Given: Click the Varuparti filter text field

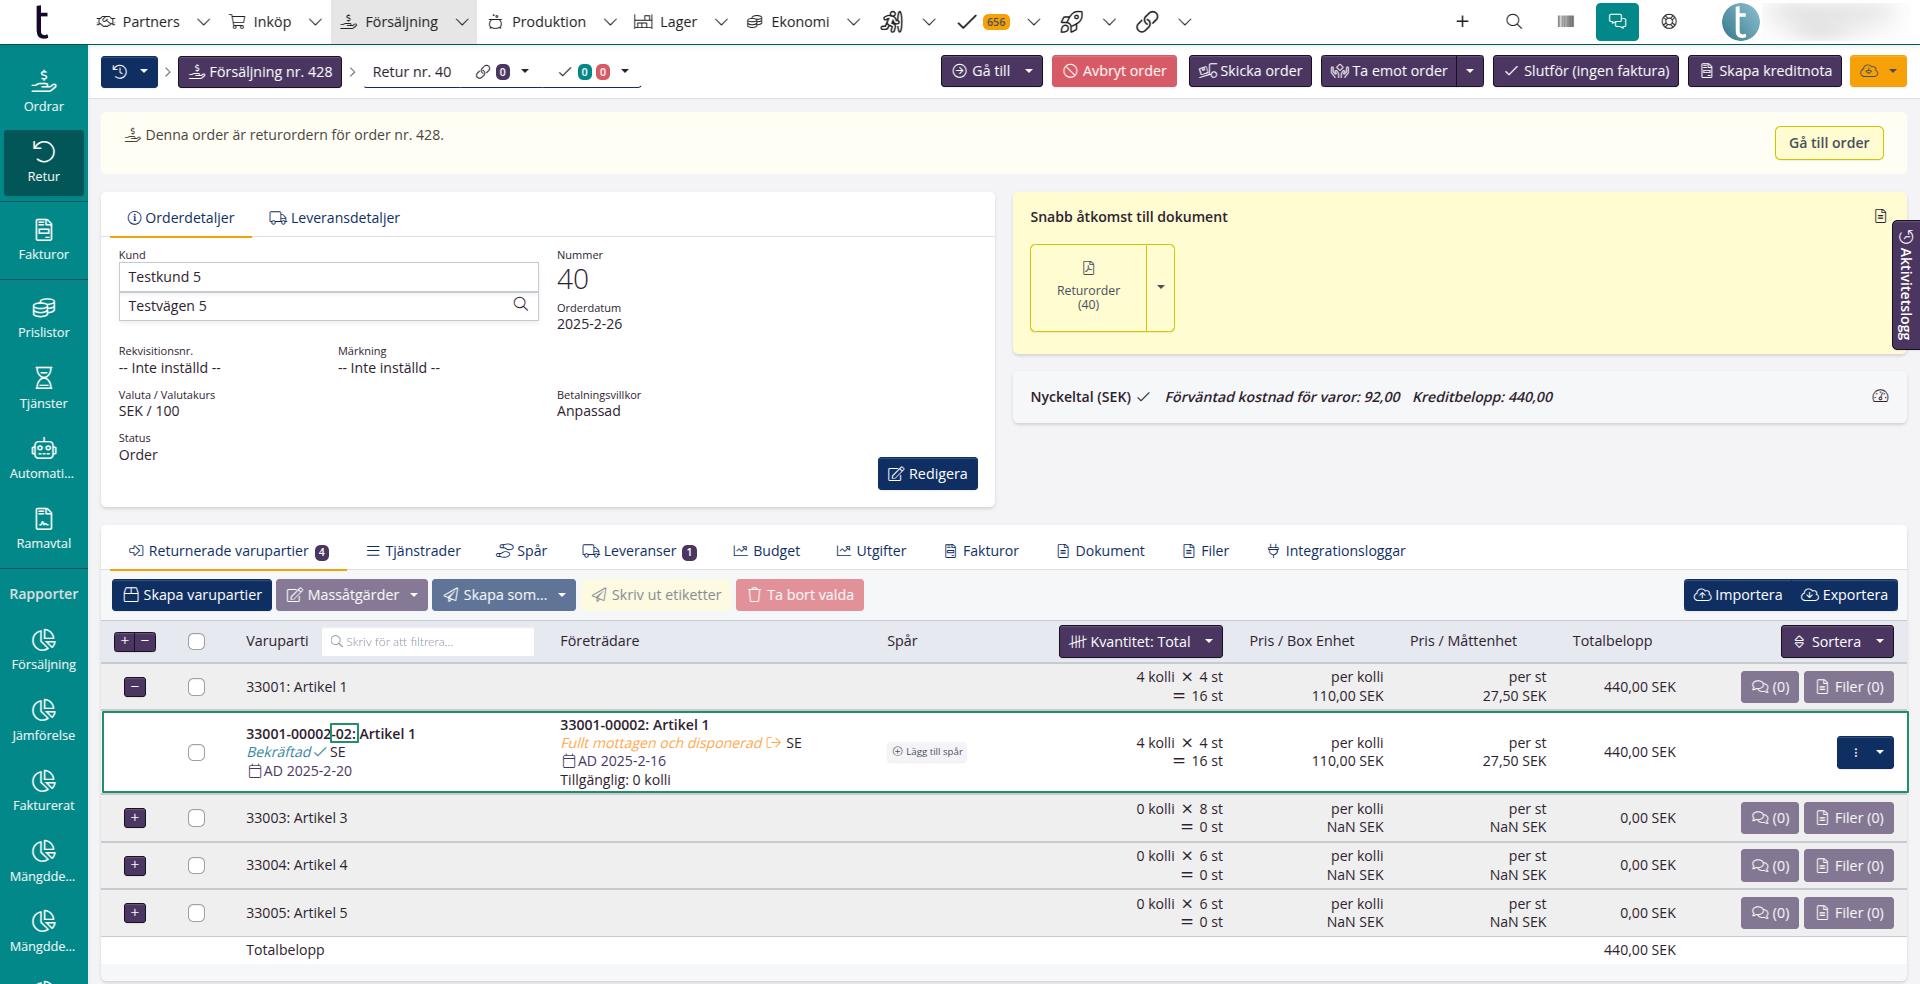Looking at the screenshot, I should click(x=430, y=642).
